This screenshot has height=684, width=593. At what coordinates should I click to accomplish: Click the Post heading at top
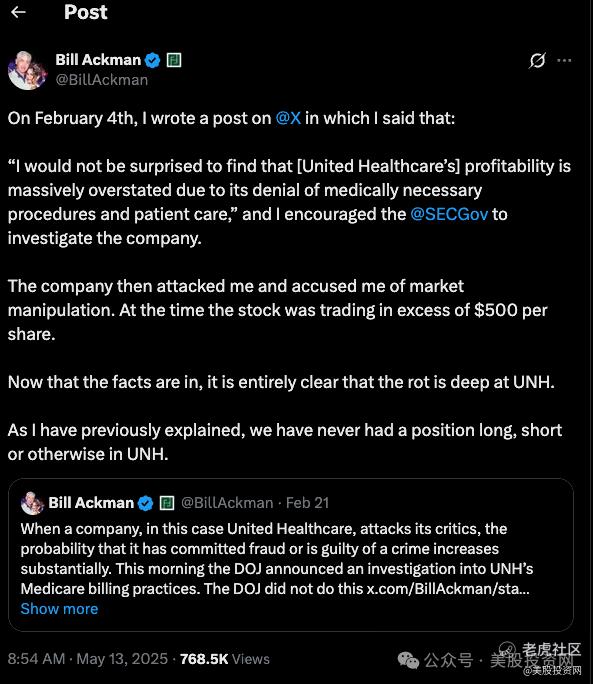coord(86,12)
